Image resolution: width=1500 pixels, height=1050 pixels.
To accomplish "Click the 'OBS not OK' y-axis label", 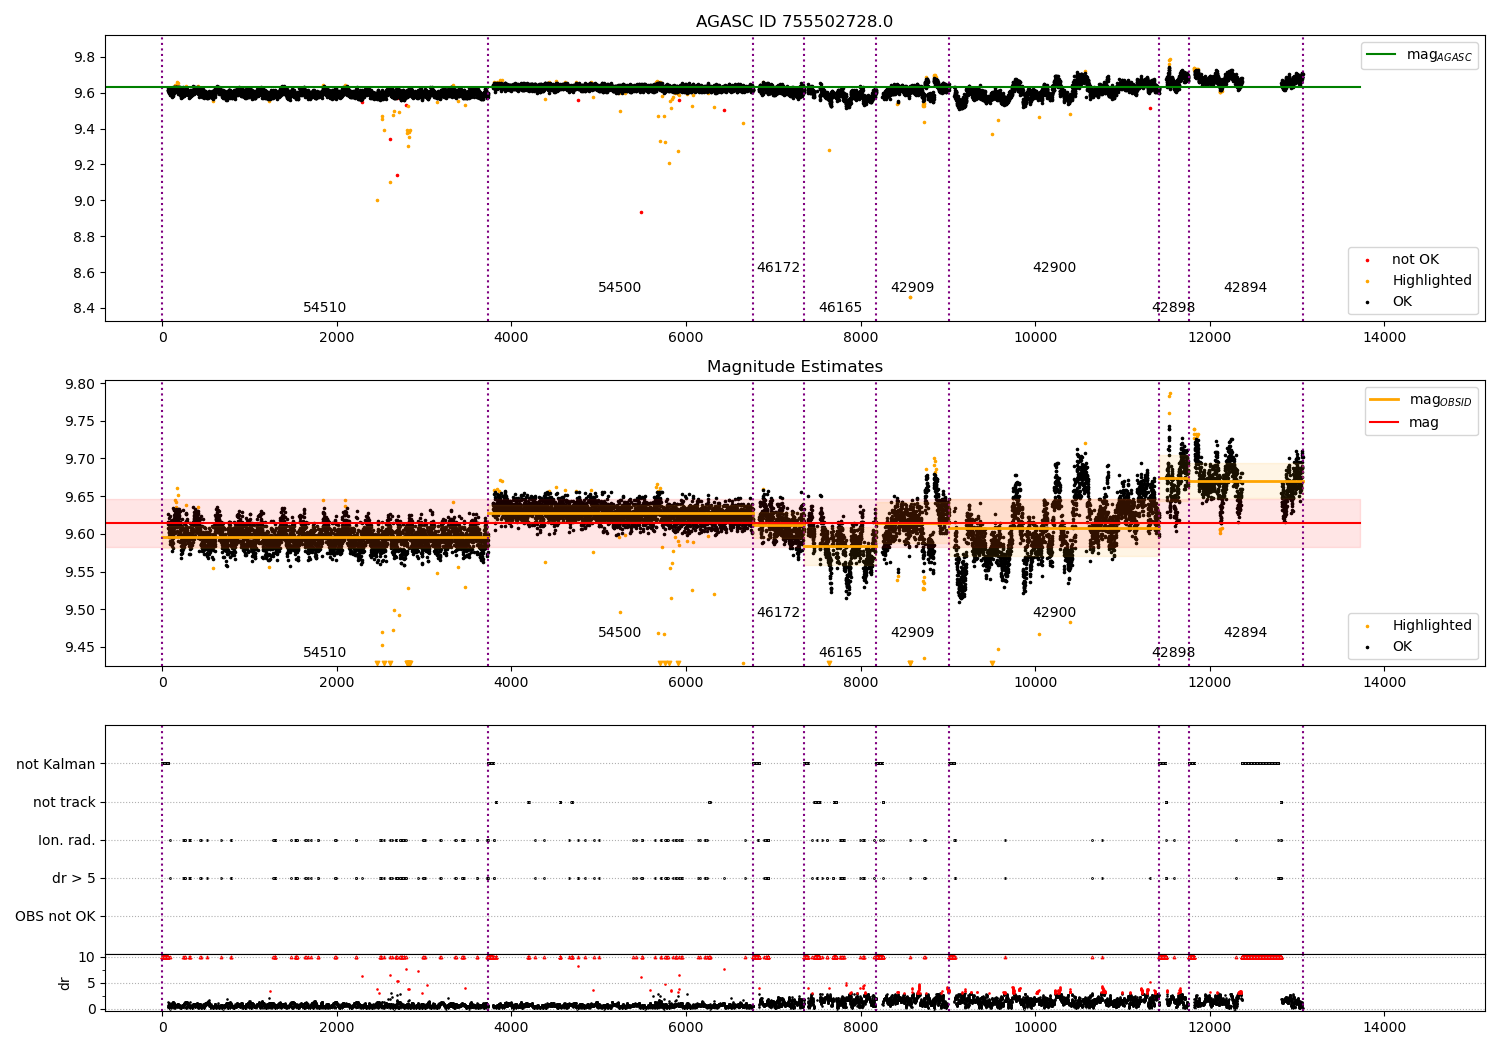I will [56, 917].
